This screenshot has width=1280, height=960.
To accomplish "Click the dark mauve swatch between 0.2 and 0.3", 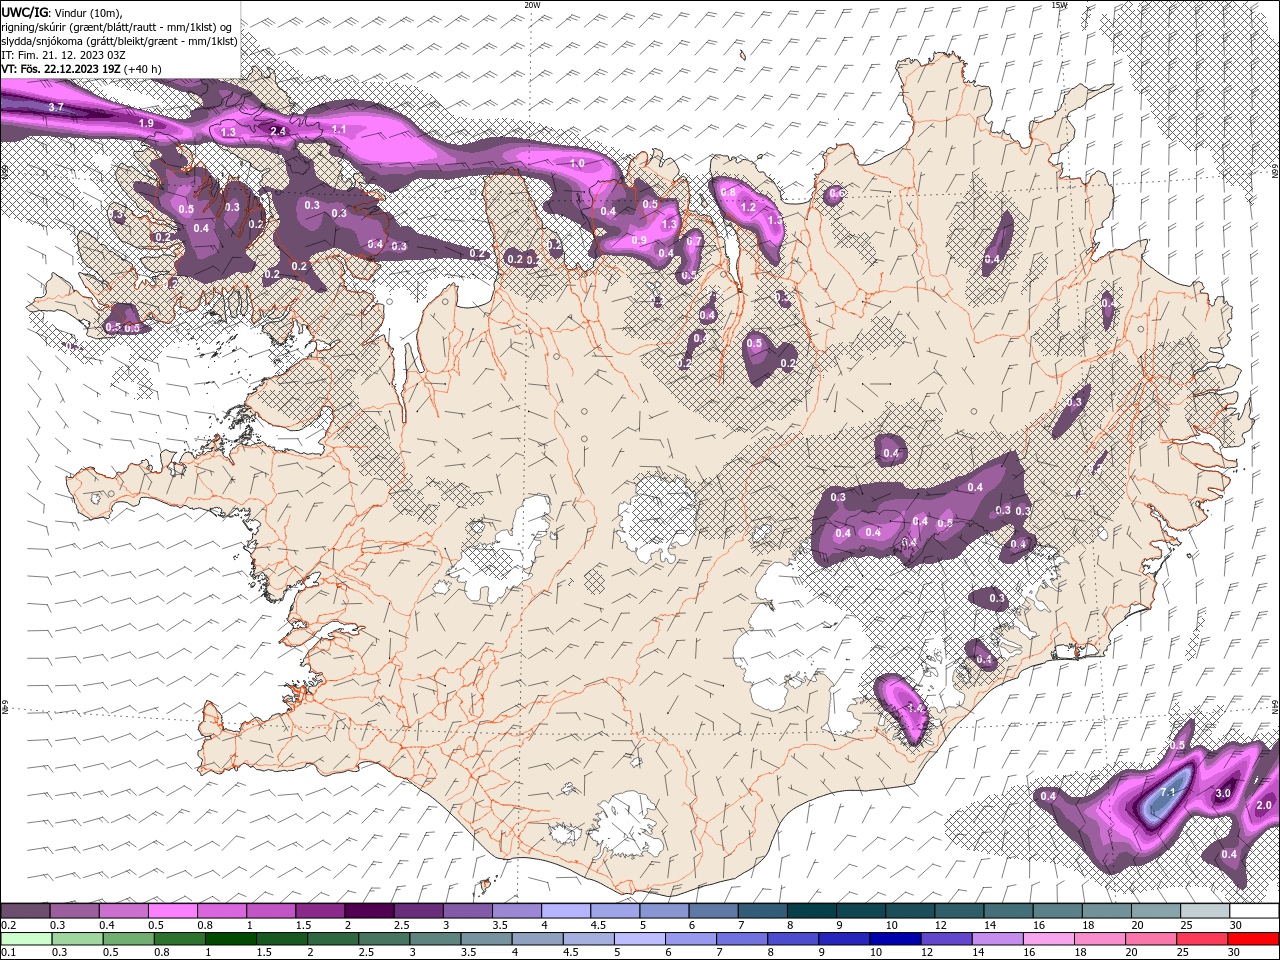I will [x=25, y=911].
